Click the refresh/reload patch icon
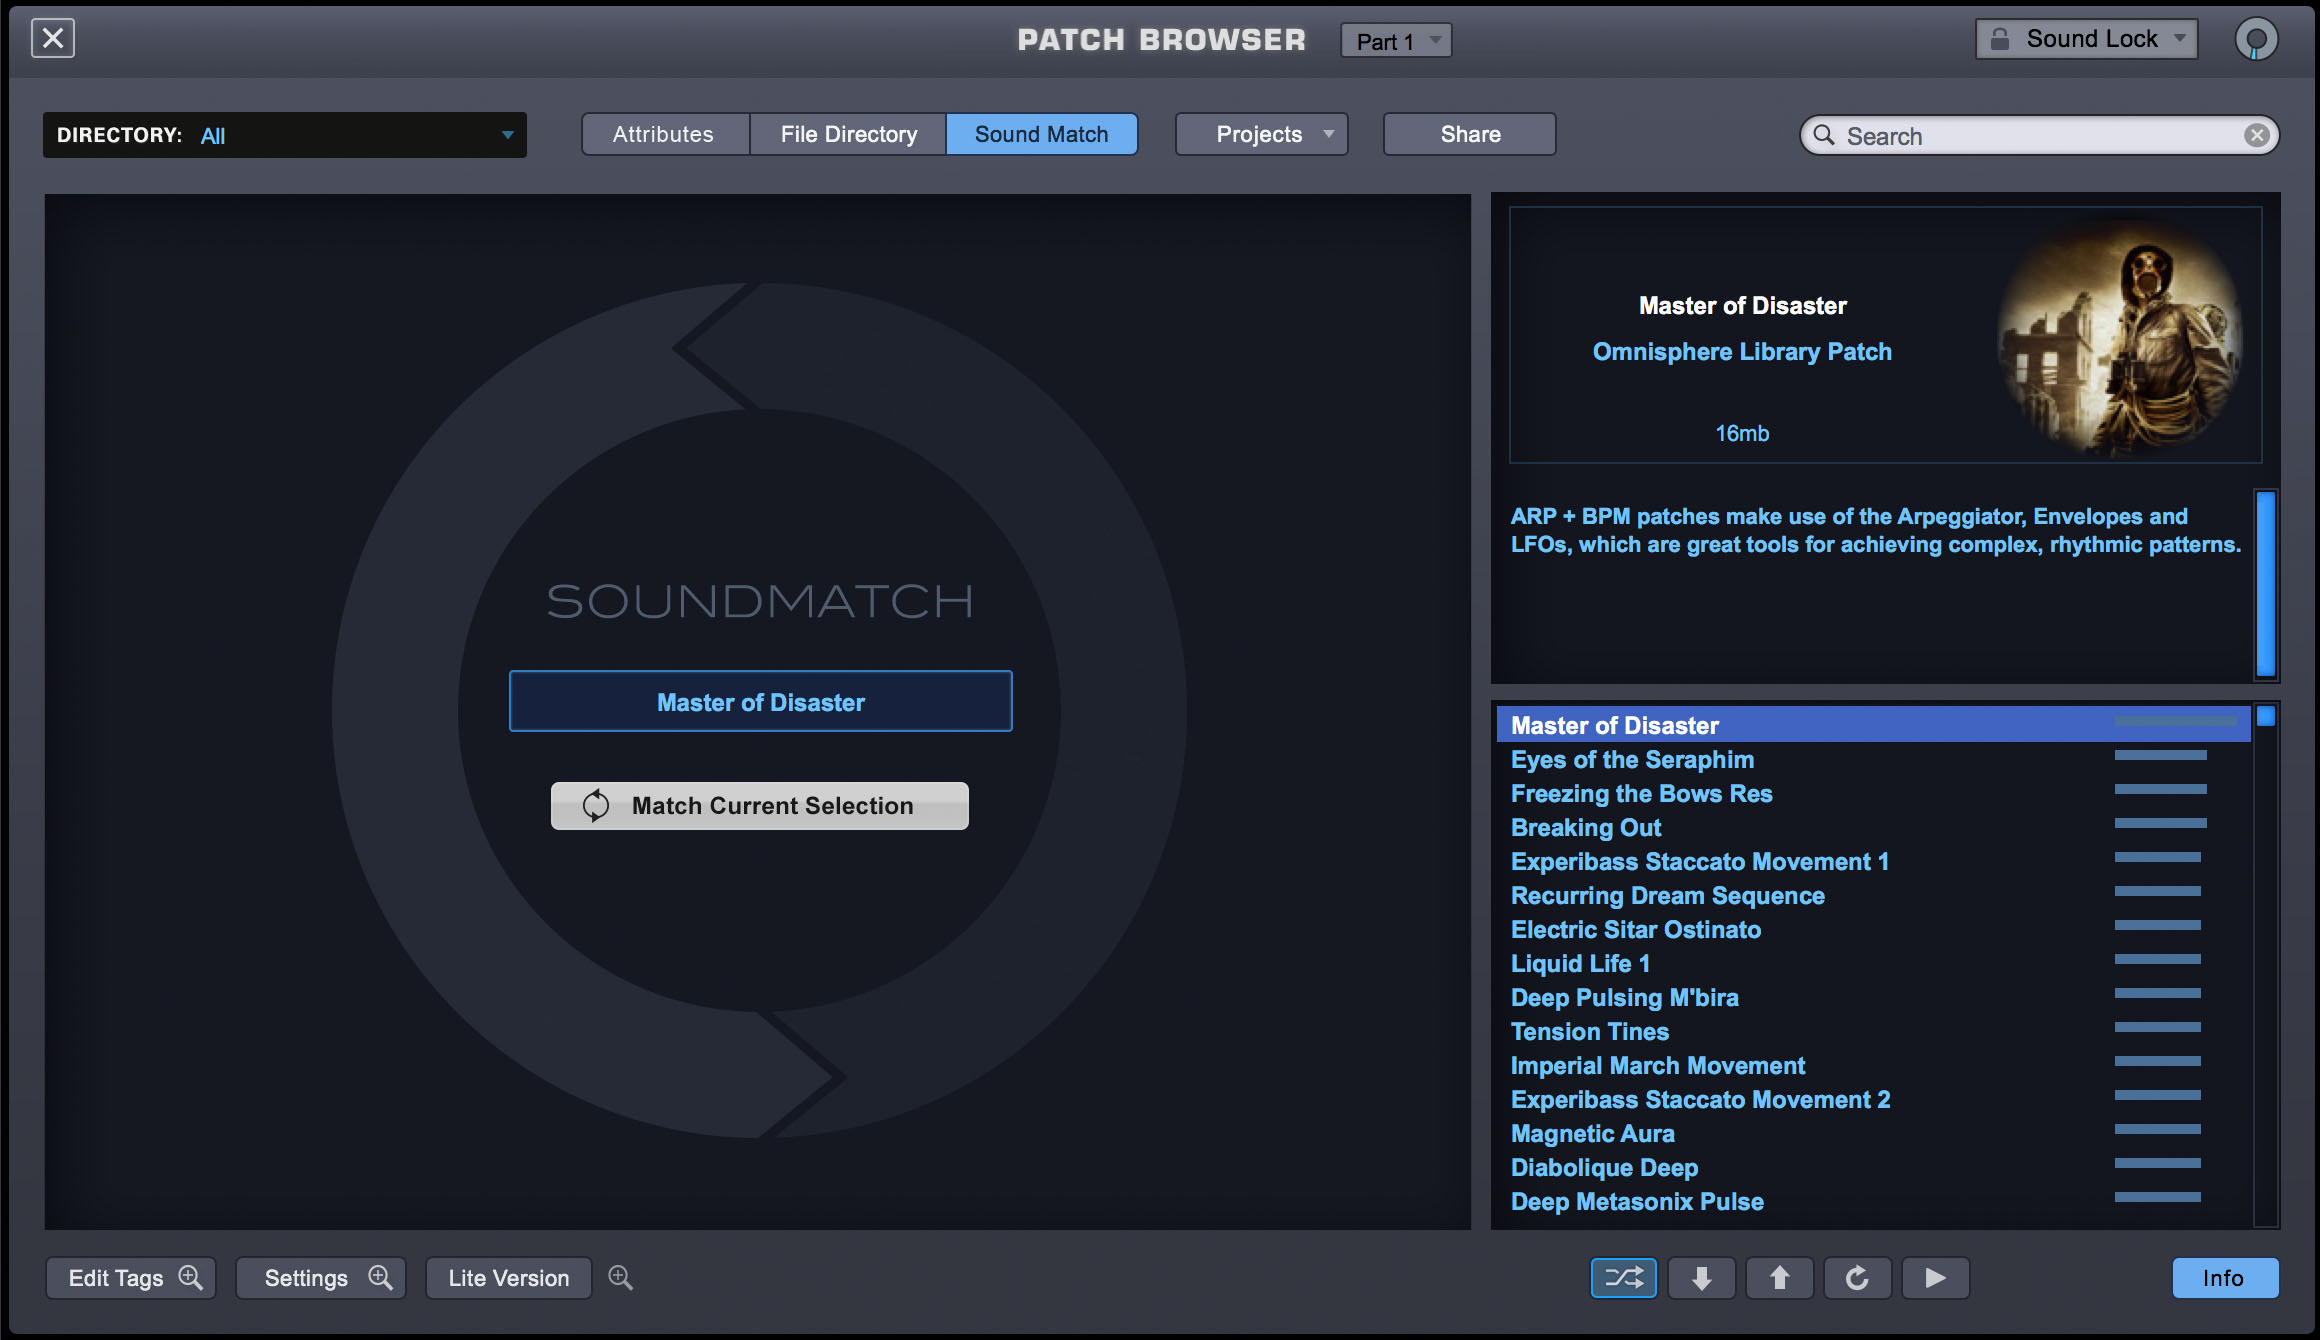 click(1853, 1276)
